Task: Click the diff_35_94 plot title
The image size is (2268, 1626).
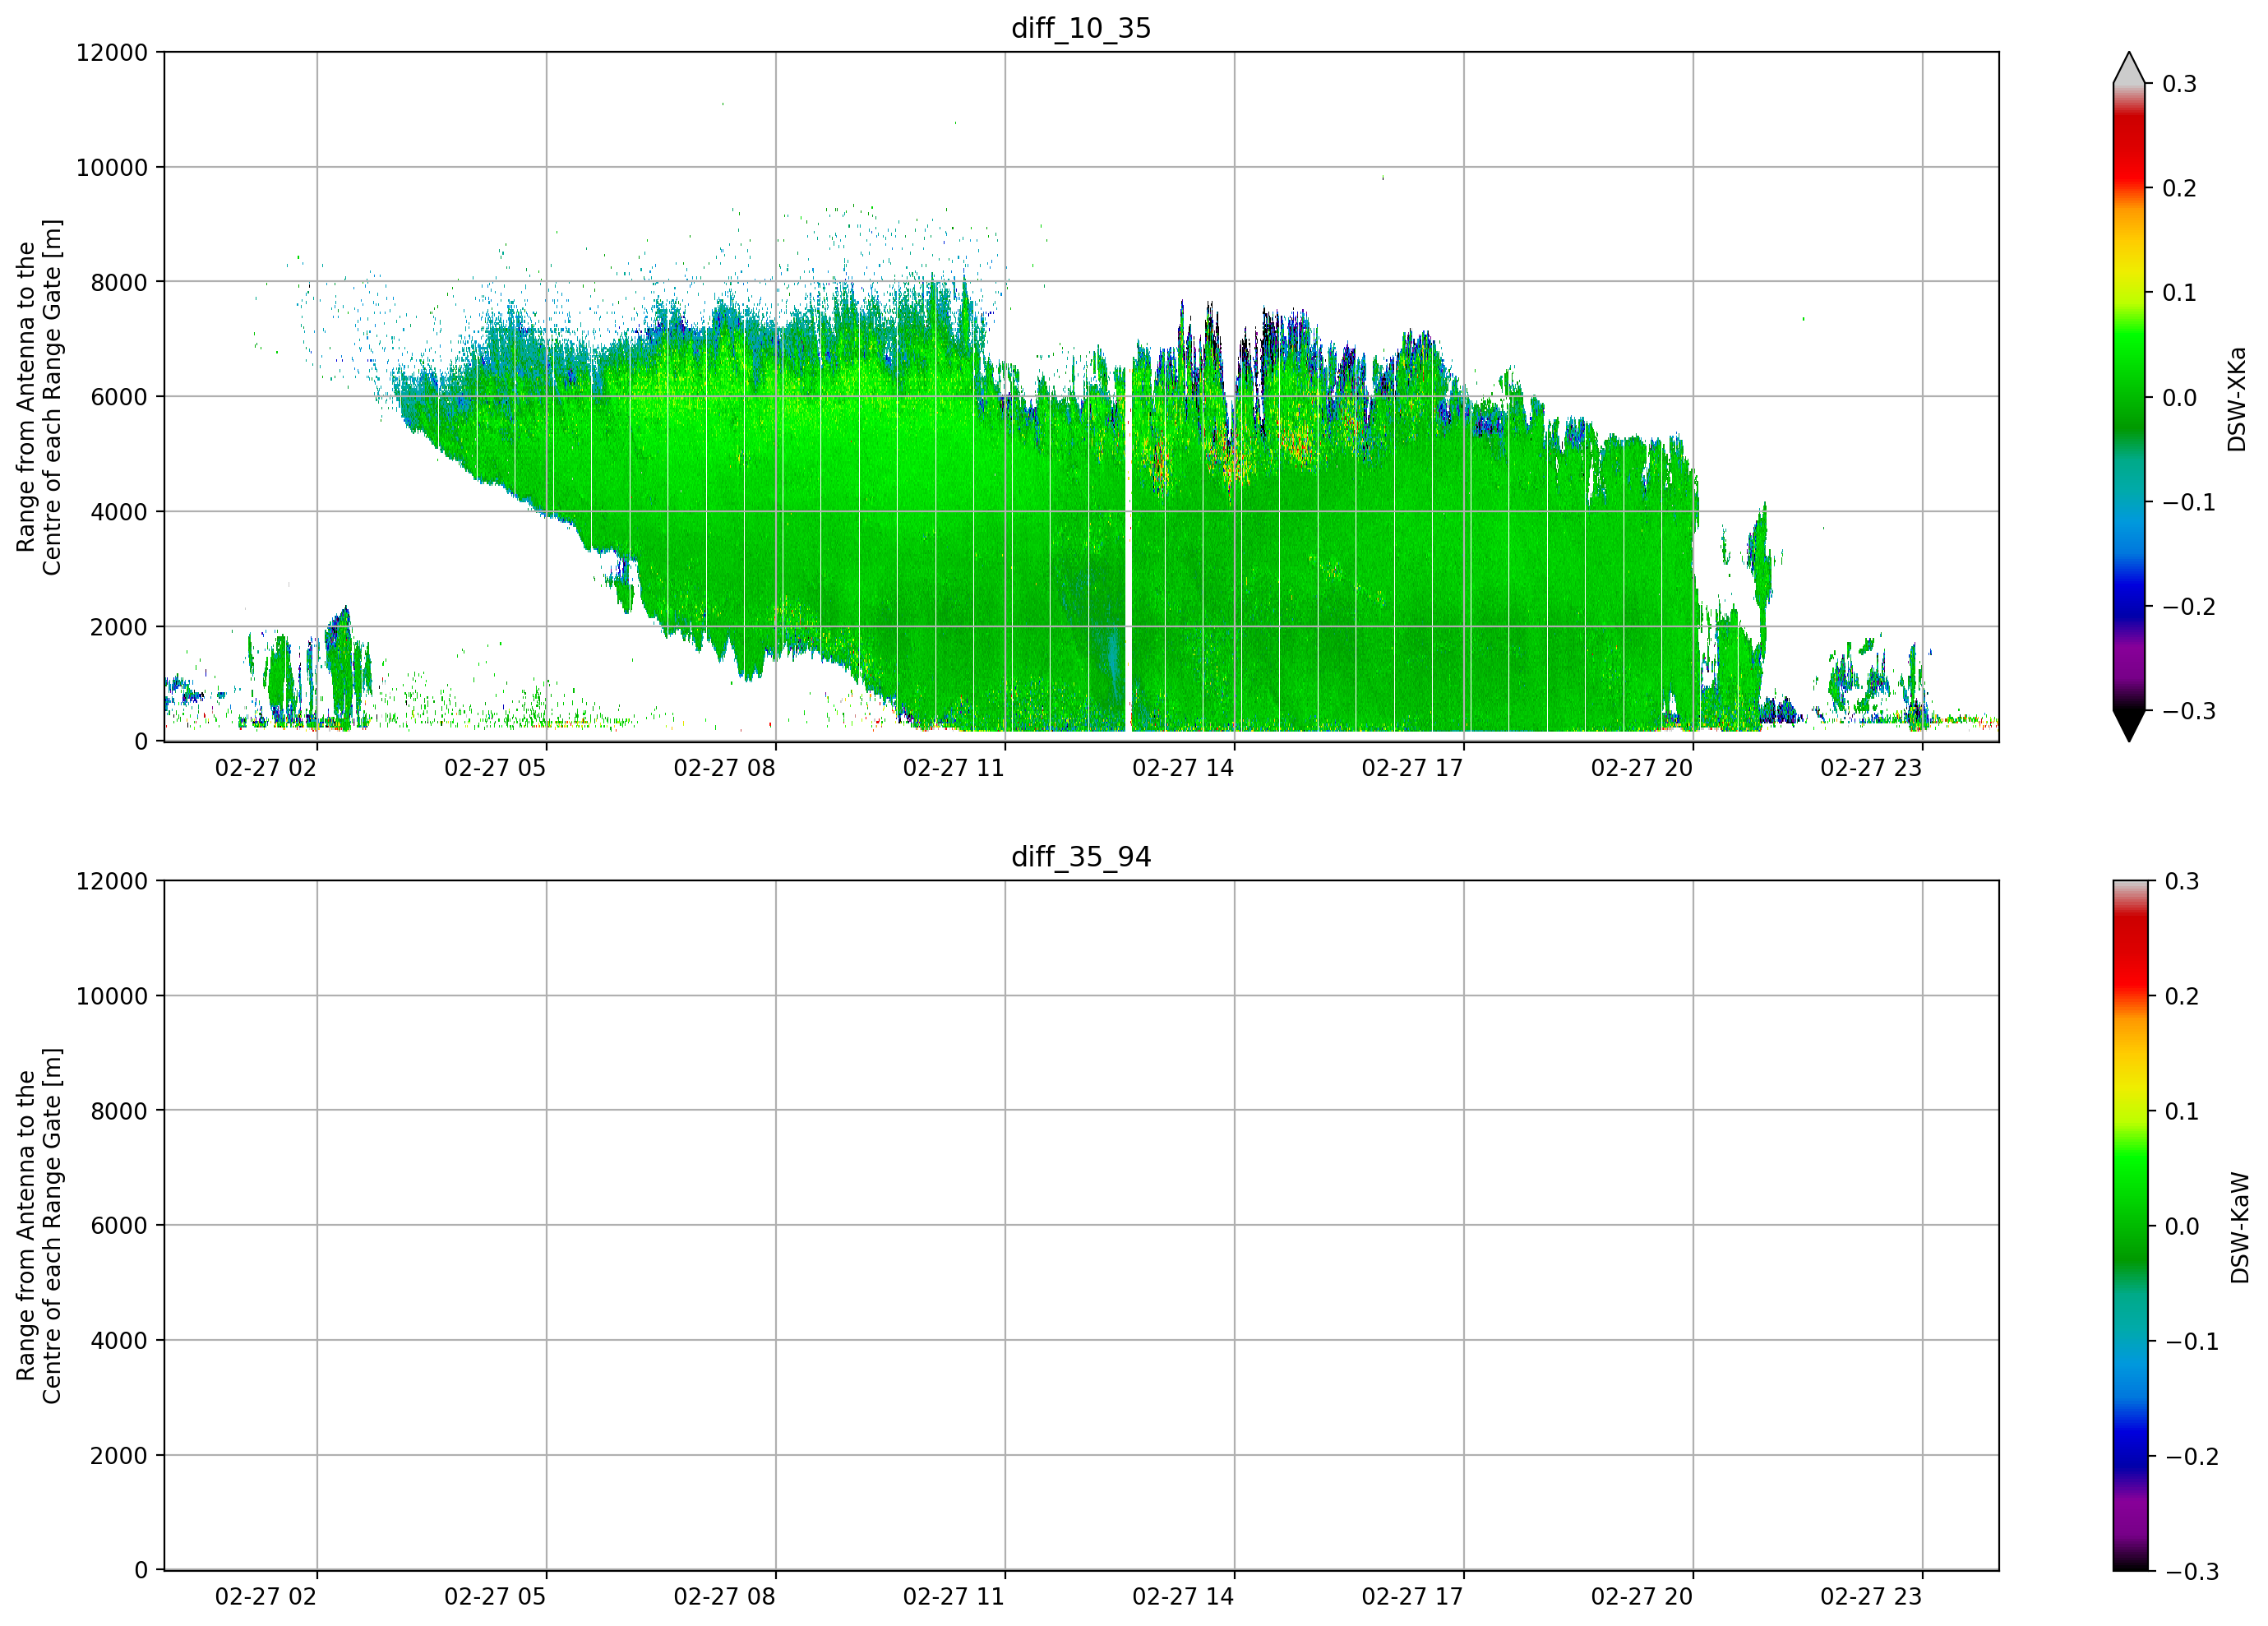Action: click(1081, 857)
